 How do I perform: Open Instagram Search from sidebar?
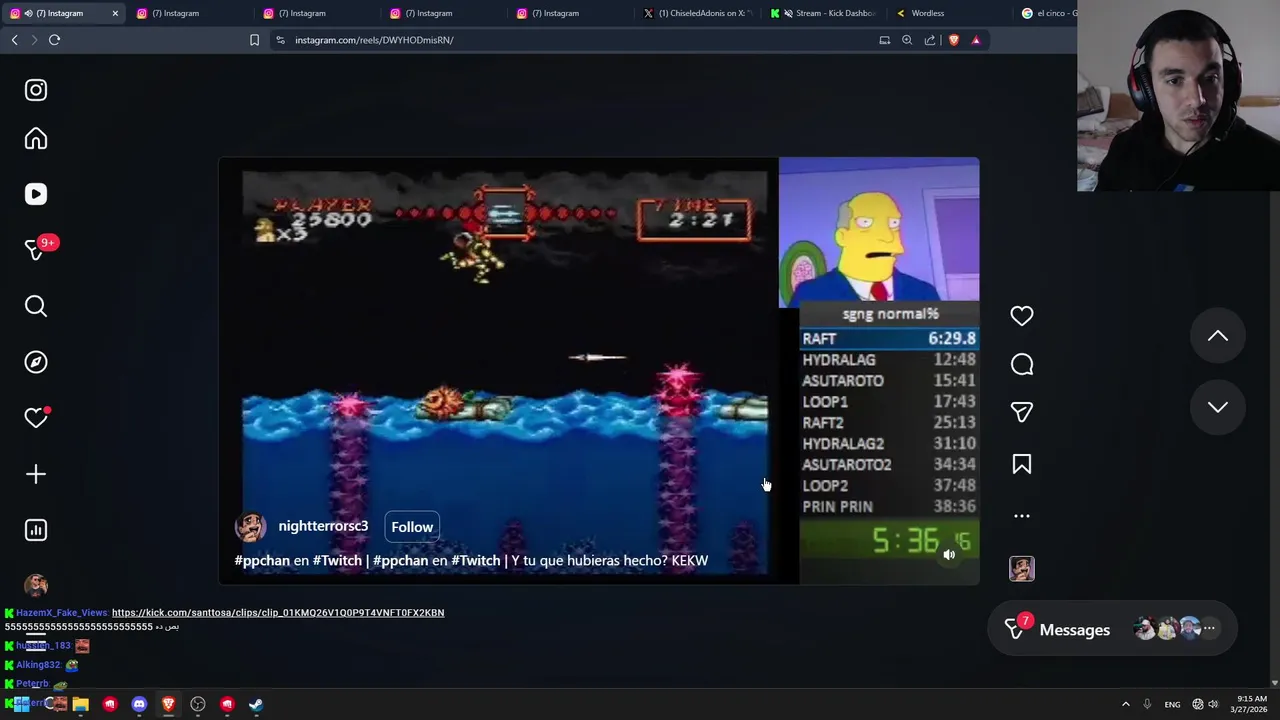(36, 306)
